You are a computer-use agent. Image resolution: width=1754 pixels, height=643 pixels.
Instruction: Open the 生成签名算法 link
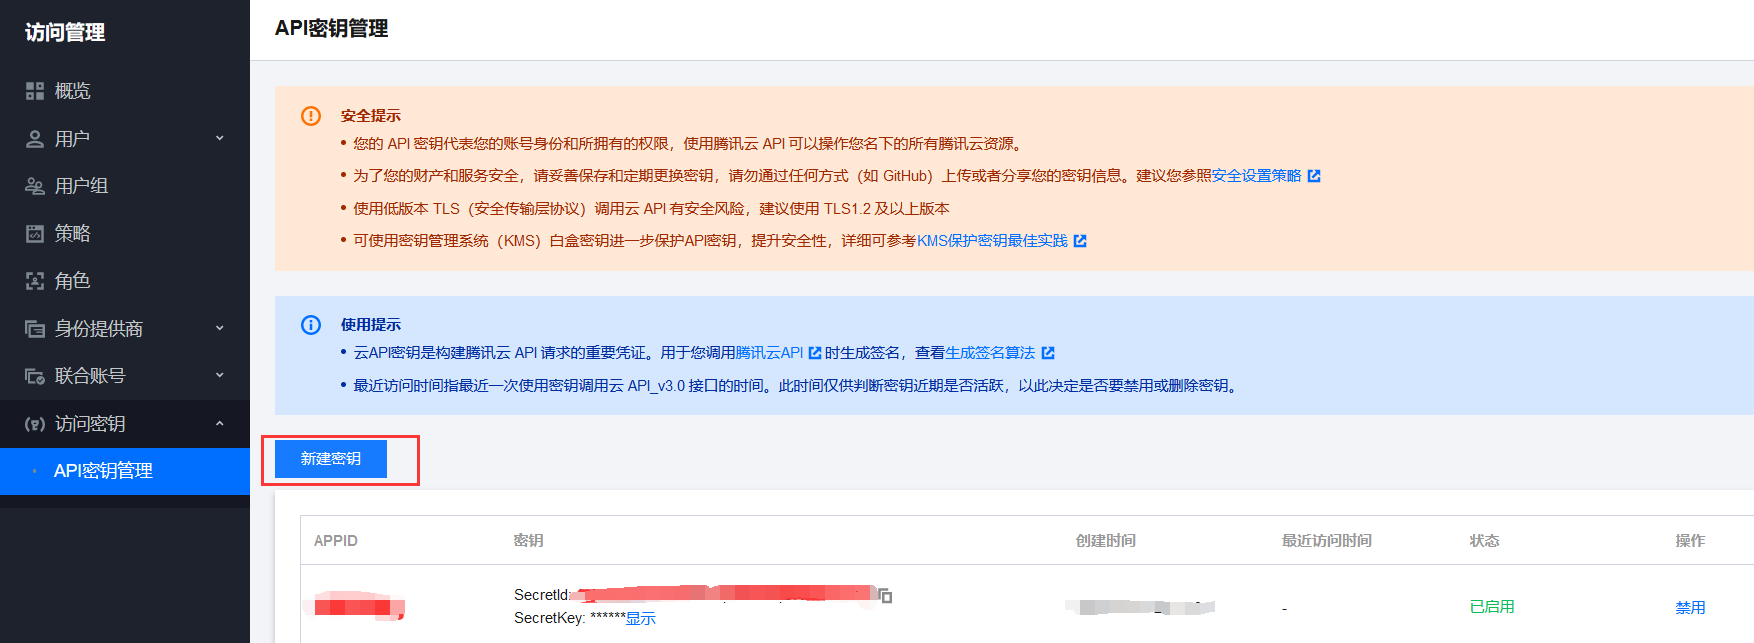pyautogui.click(x=991, y=353)
